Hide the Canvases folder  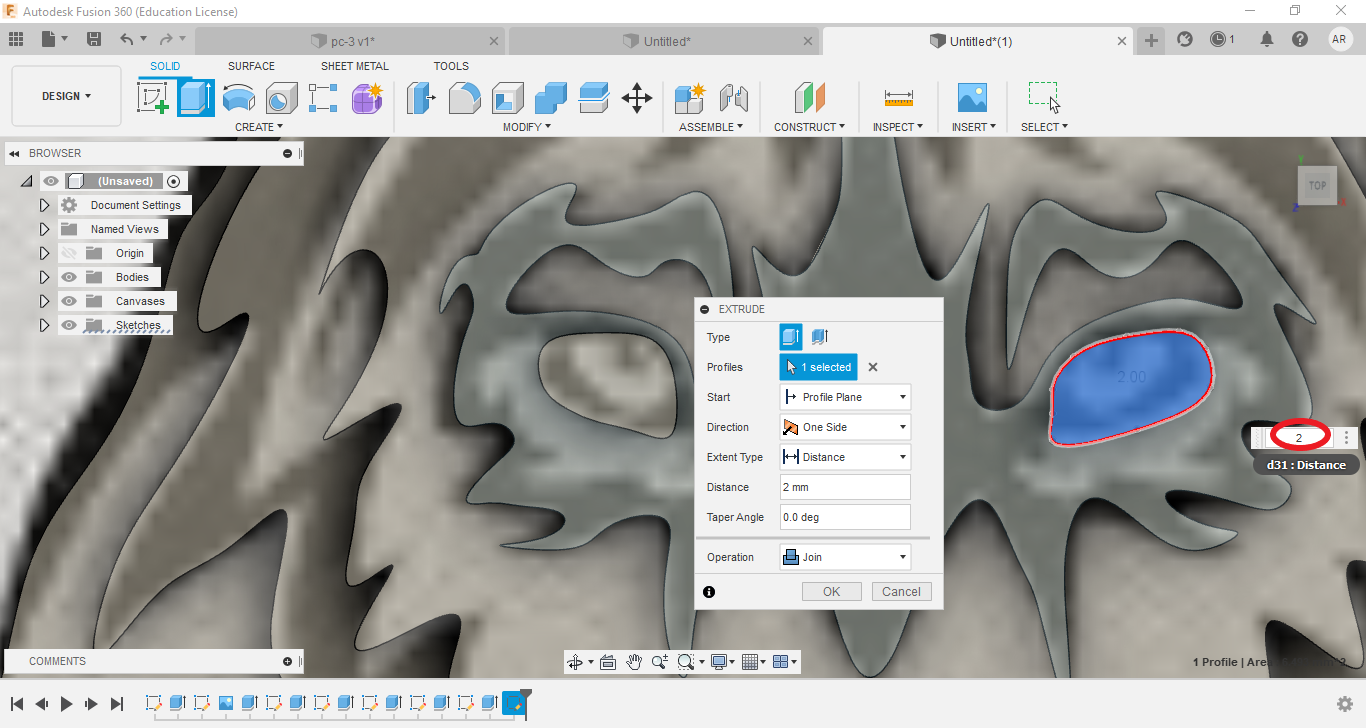69,301
